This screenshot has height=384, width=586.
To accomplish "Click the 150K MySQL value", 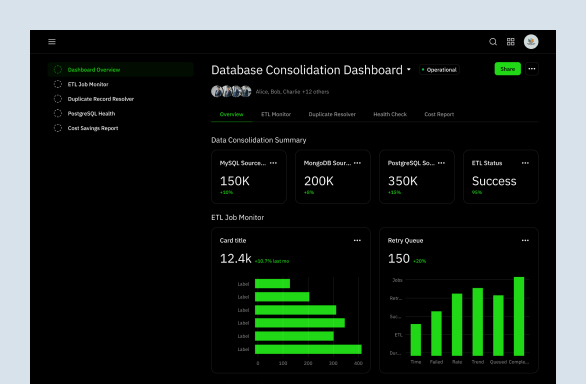I will (x=234, y=181).
